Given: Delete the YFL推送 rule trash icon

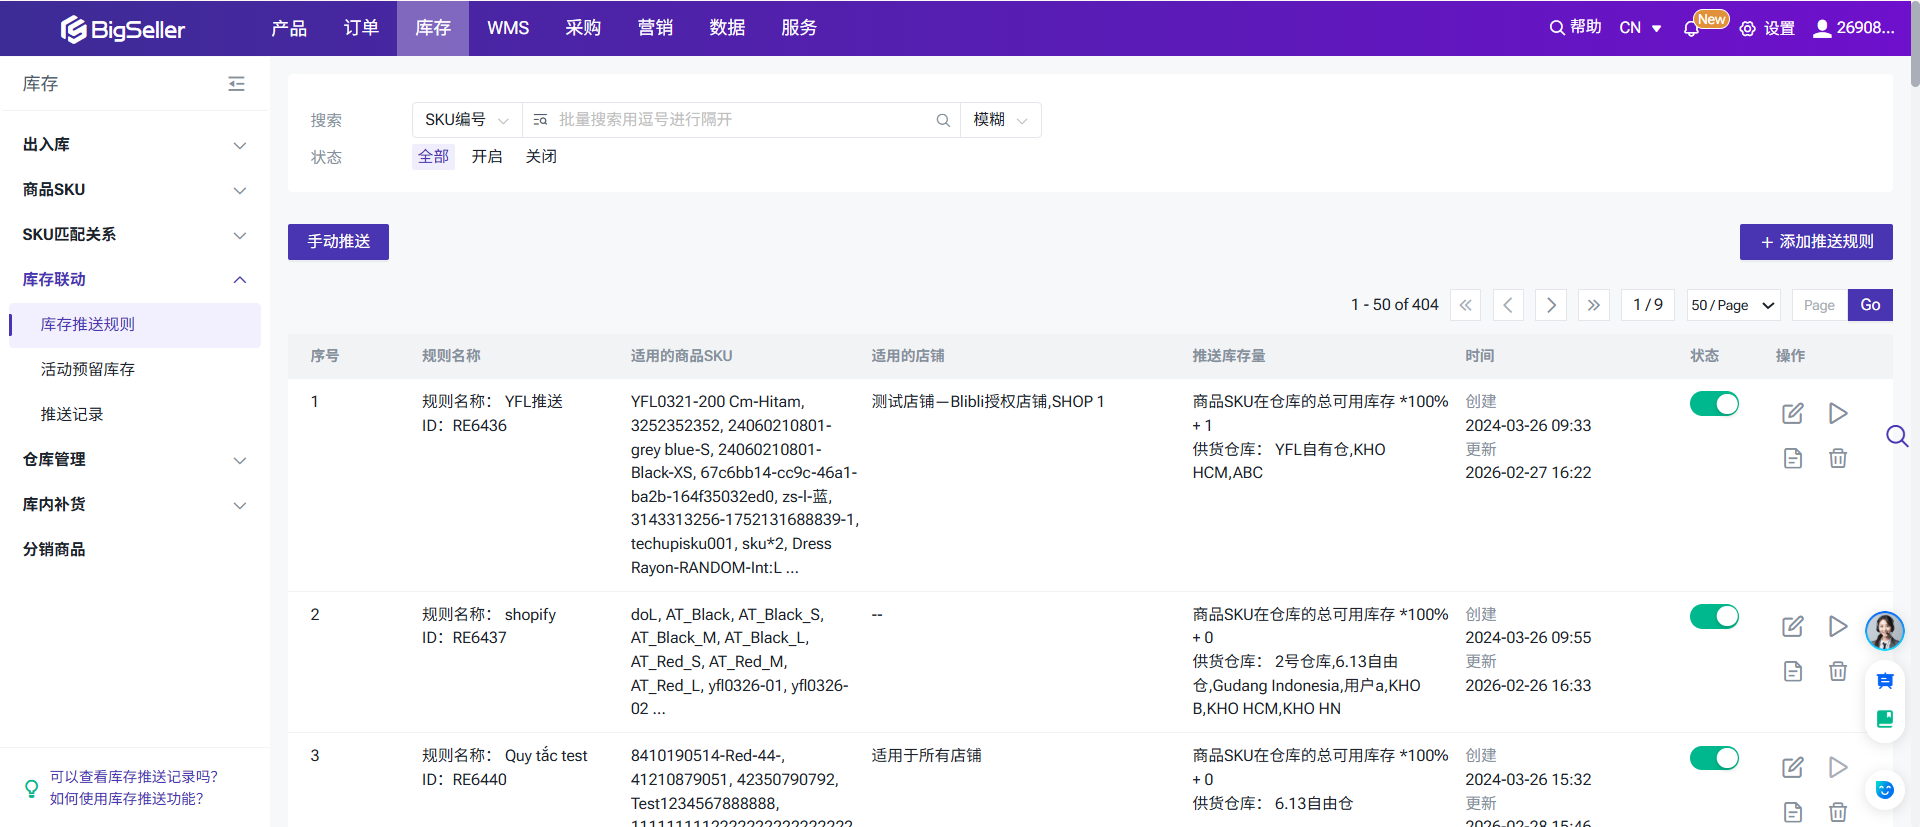Looking at the screenshot, I should point(1837,458).
